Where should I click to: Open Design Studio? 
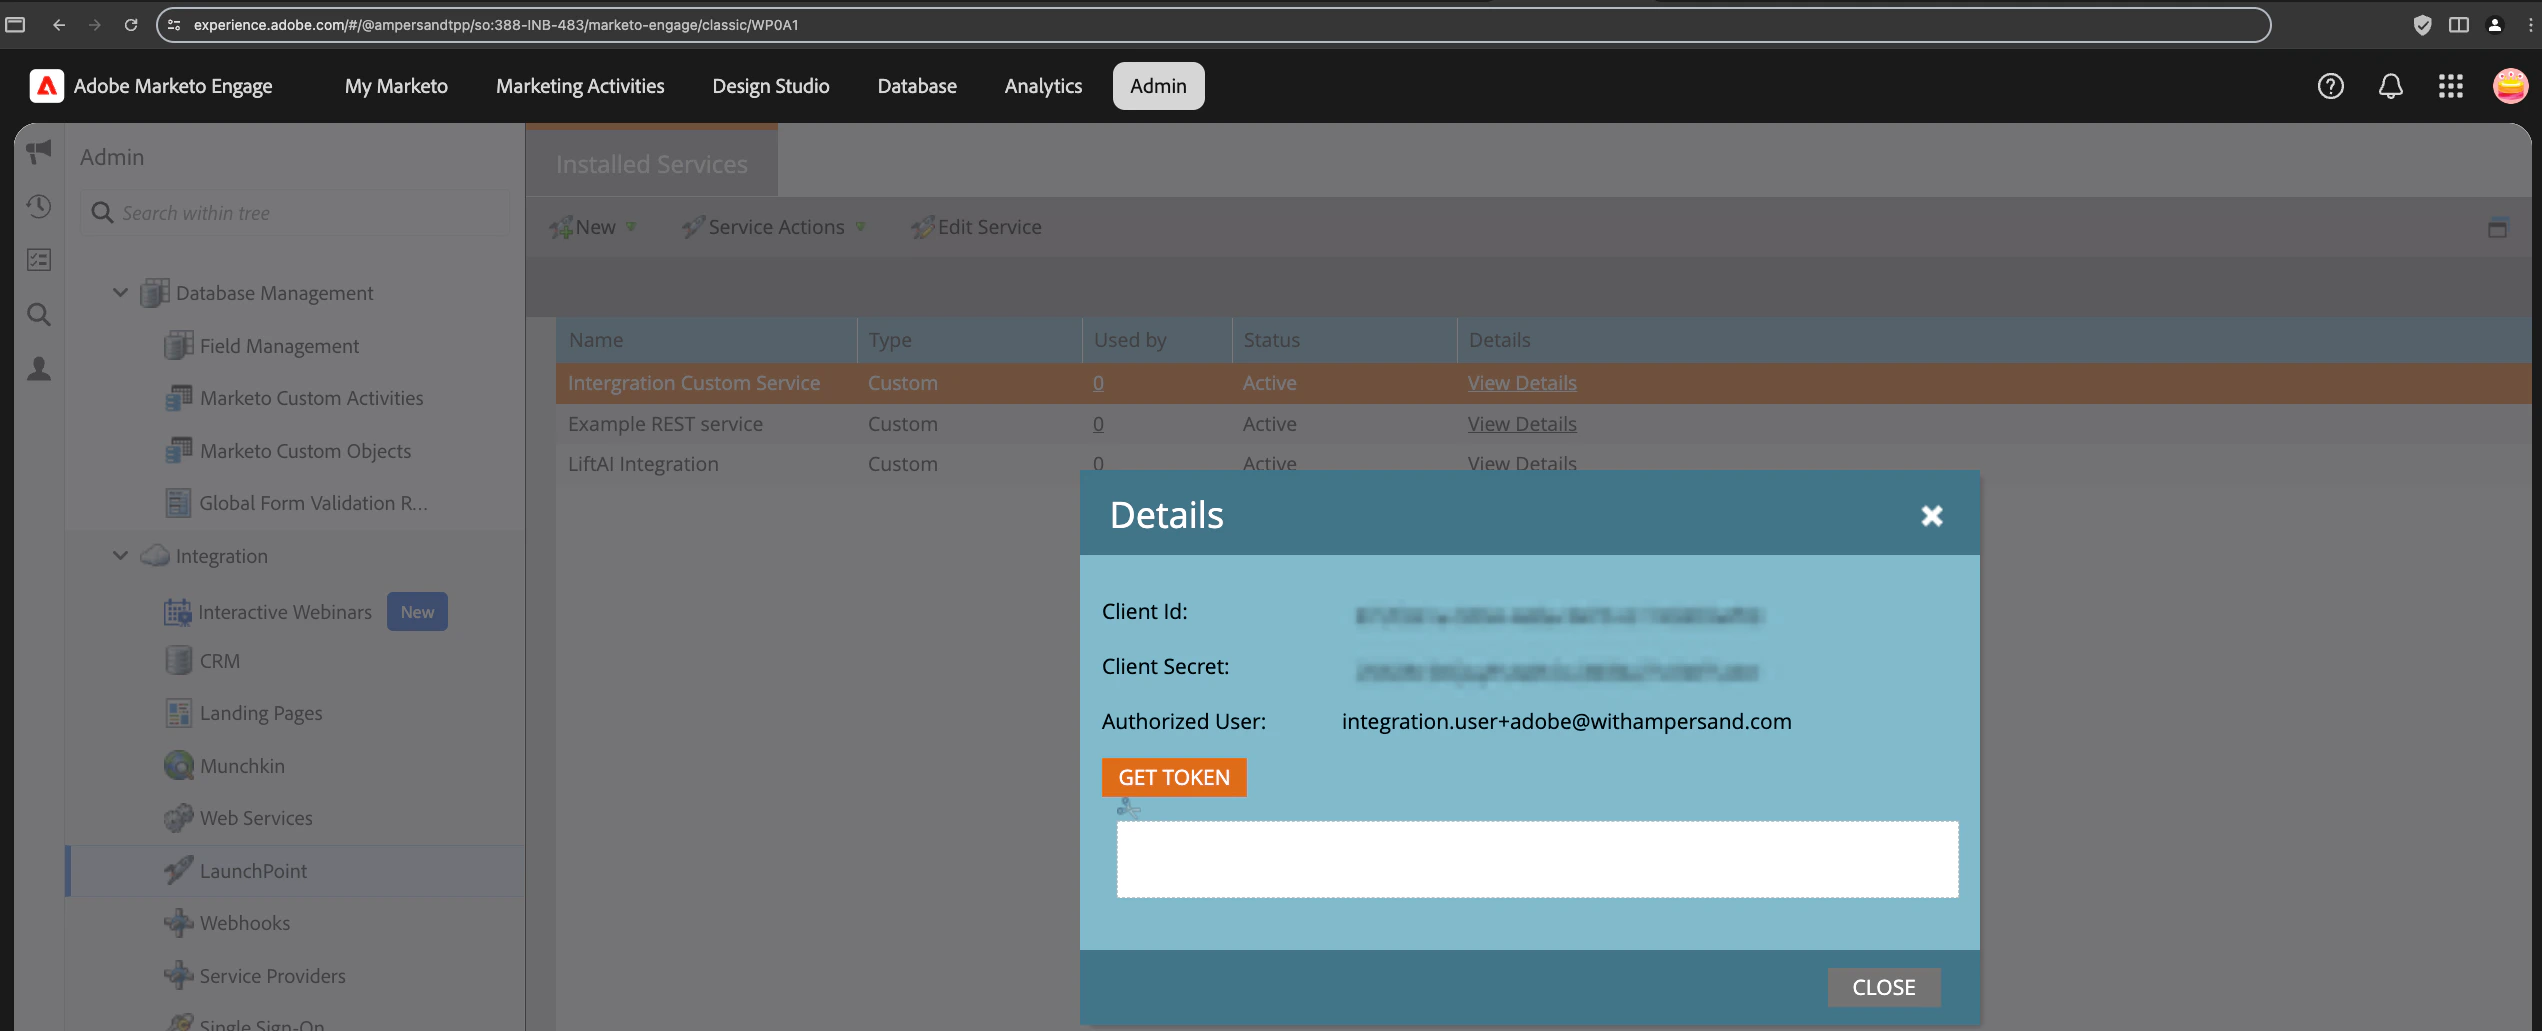coord(771,86)
